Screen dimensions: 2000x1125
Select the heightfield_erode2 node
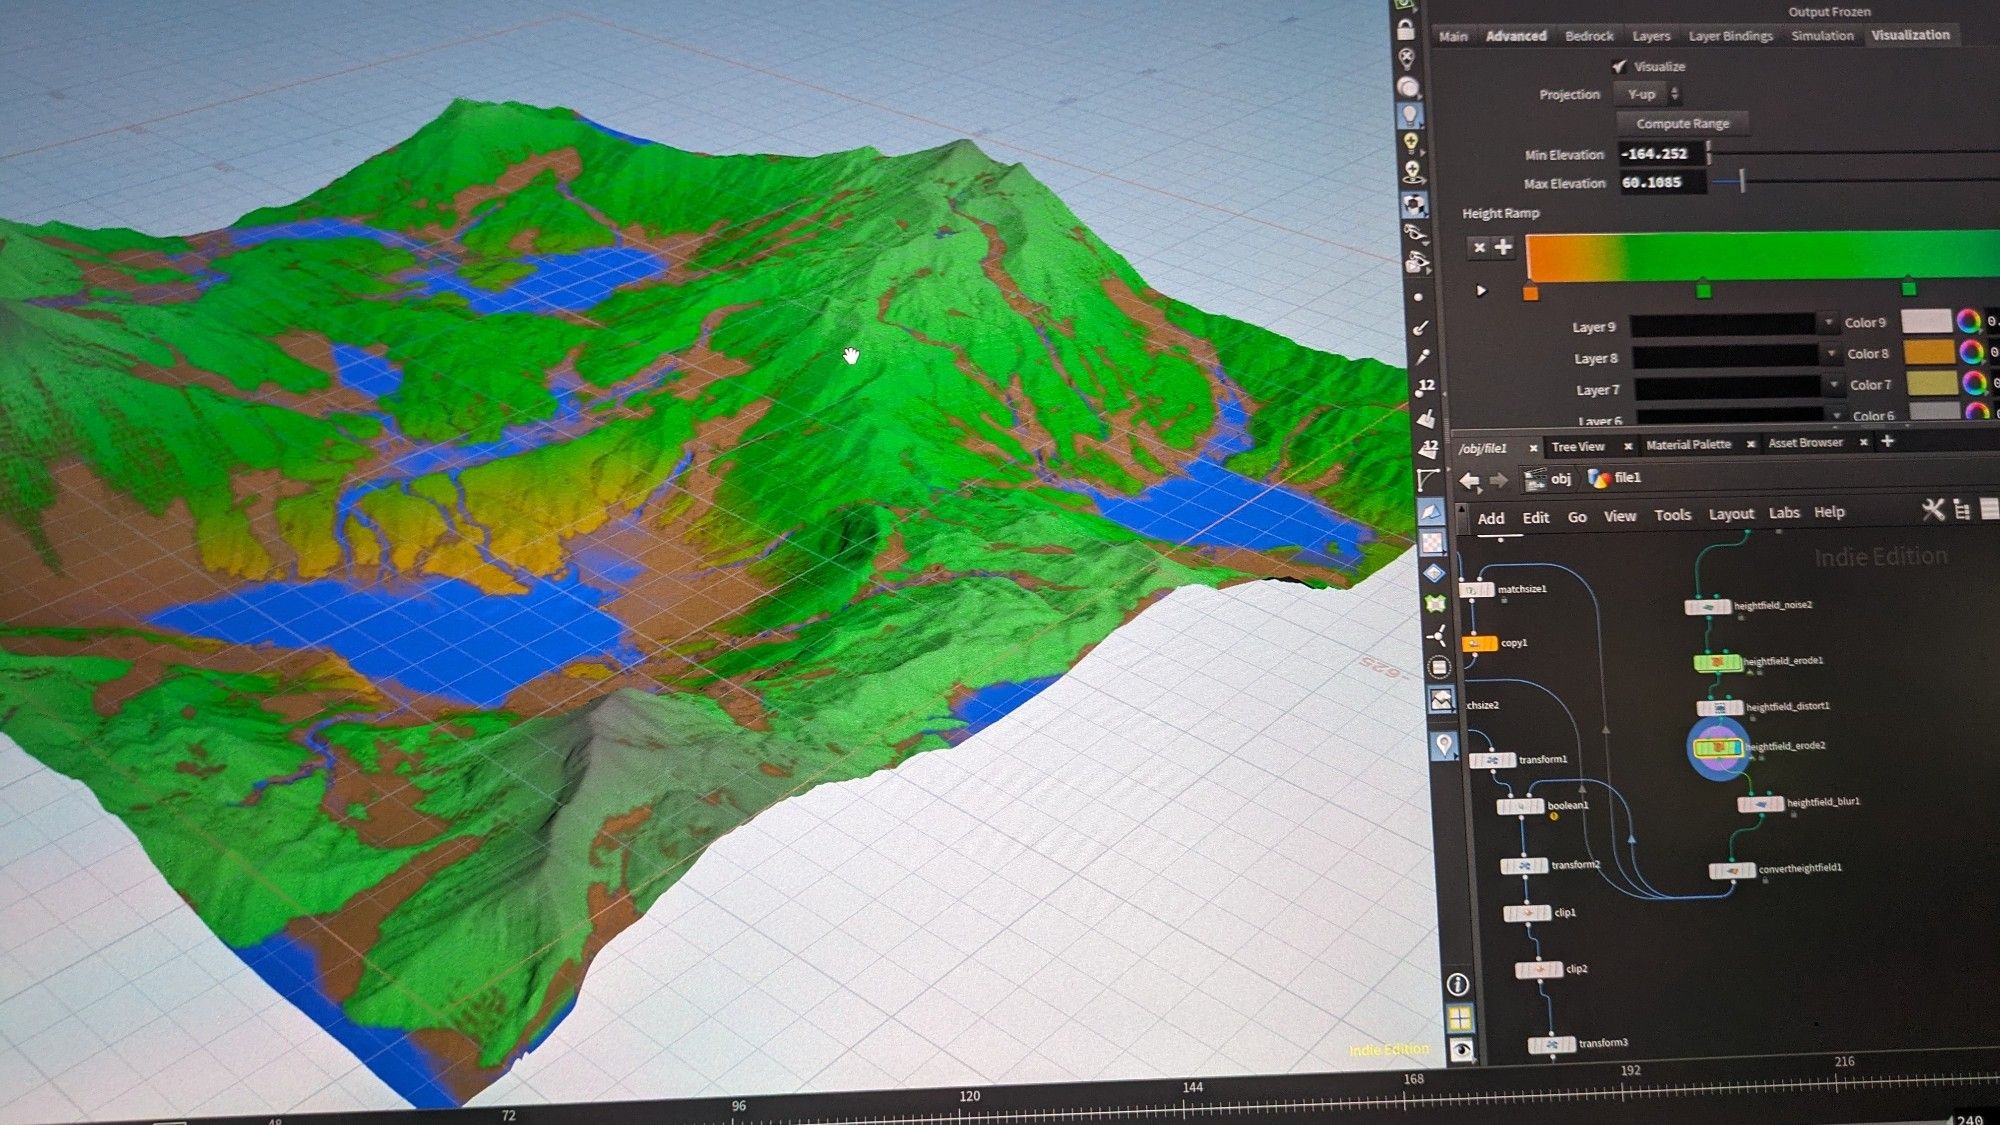tap(1718, 748)
